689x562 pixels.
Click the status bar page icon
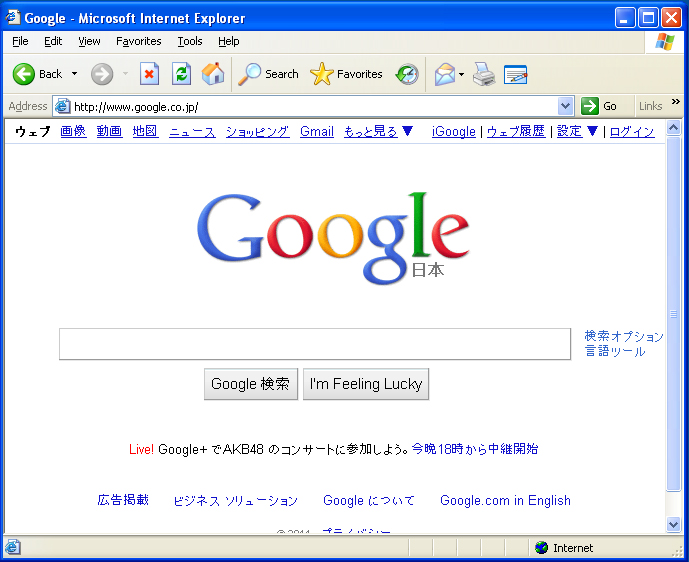[12, 547]
